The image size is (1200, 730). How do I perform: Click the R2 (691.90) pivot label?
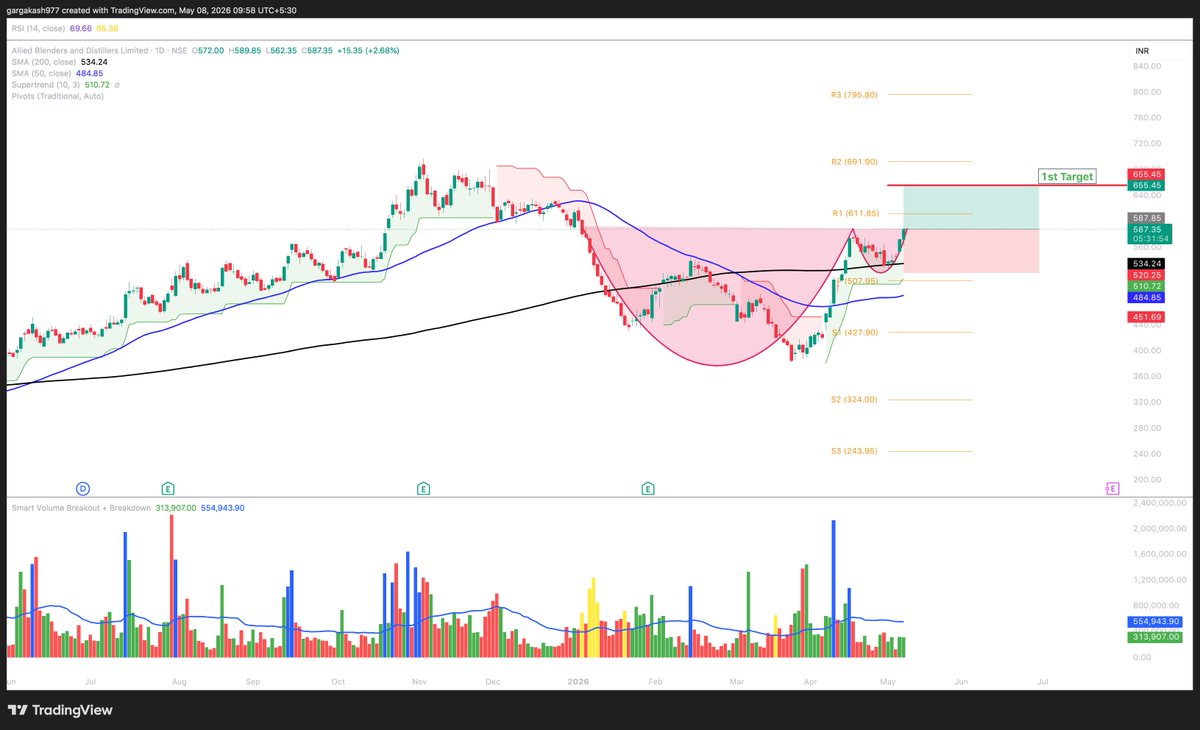tap(854, 161)
